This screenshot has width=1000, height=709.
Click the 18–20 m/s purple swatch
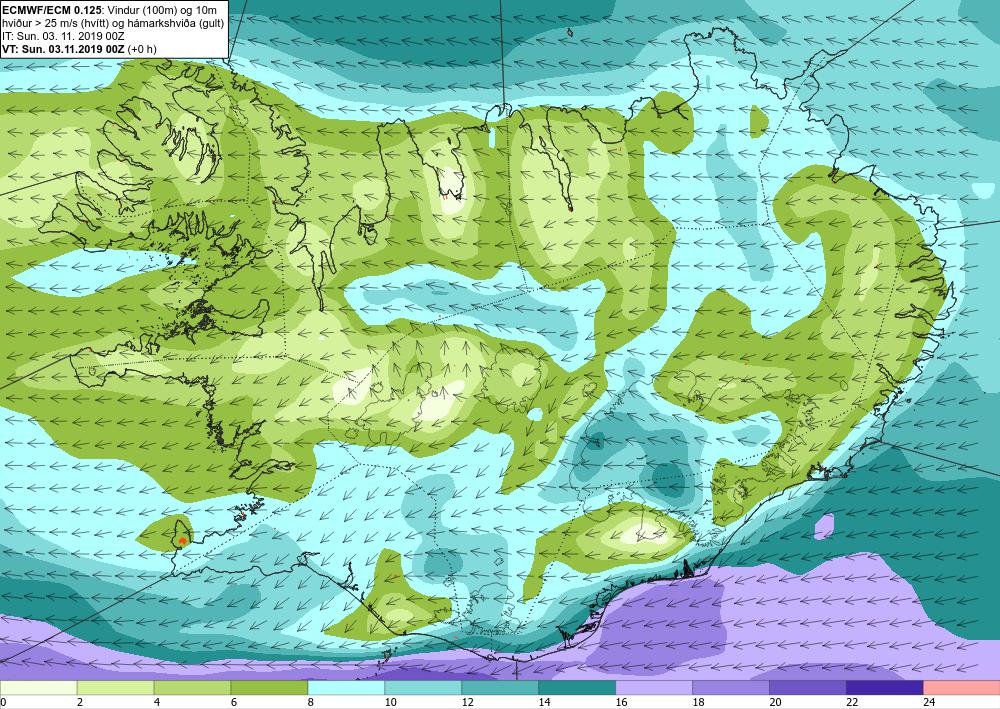point(730,687)
